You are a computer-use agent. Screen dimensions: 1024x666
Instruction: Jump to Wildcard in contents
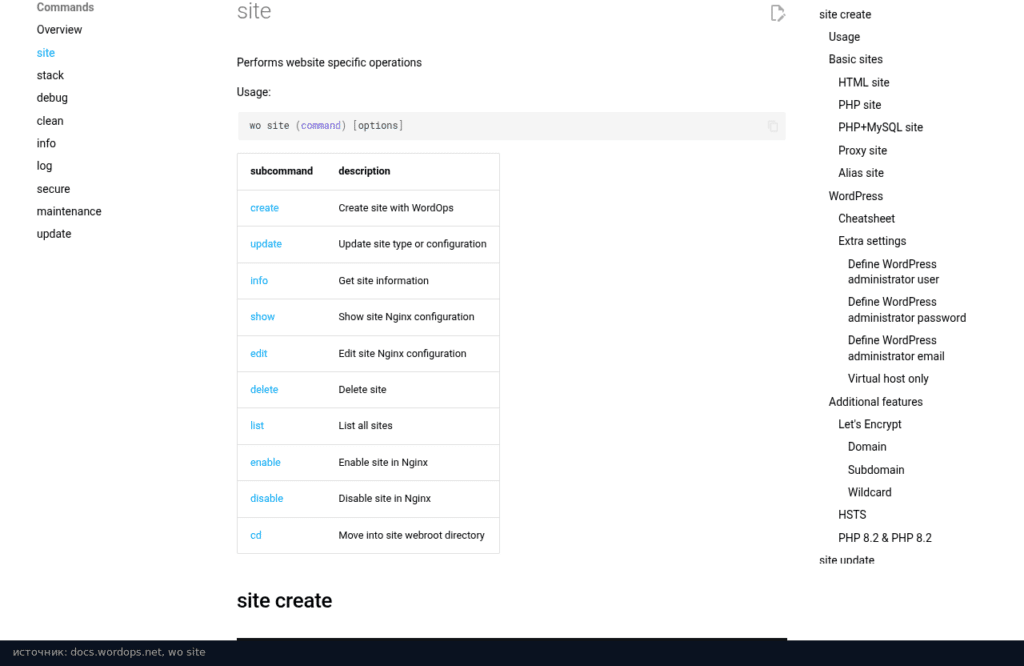(869, 492)
